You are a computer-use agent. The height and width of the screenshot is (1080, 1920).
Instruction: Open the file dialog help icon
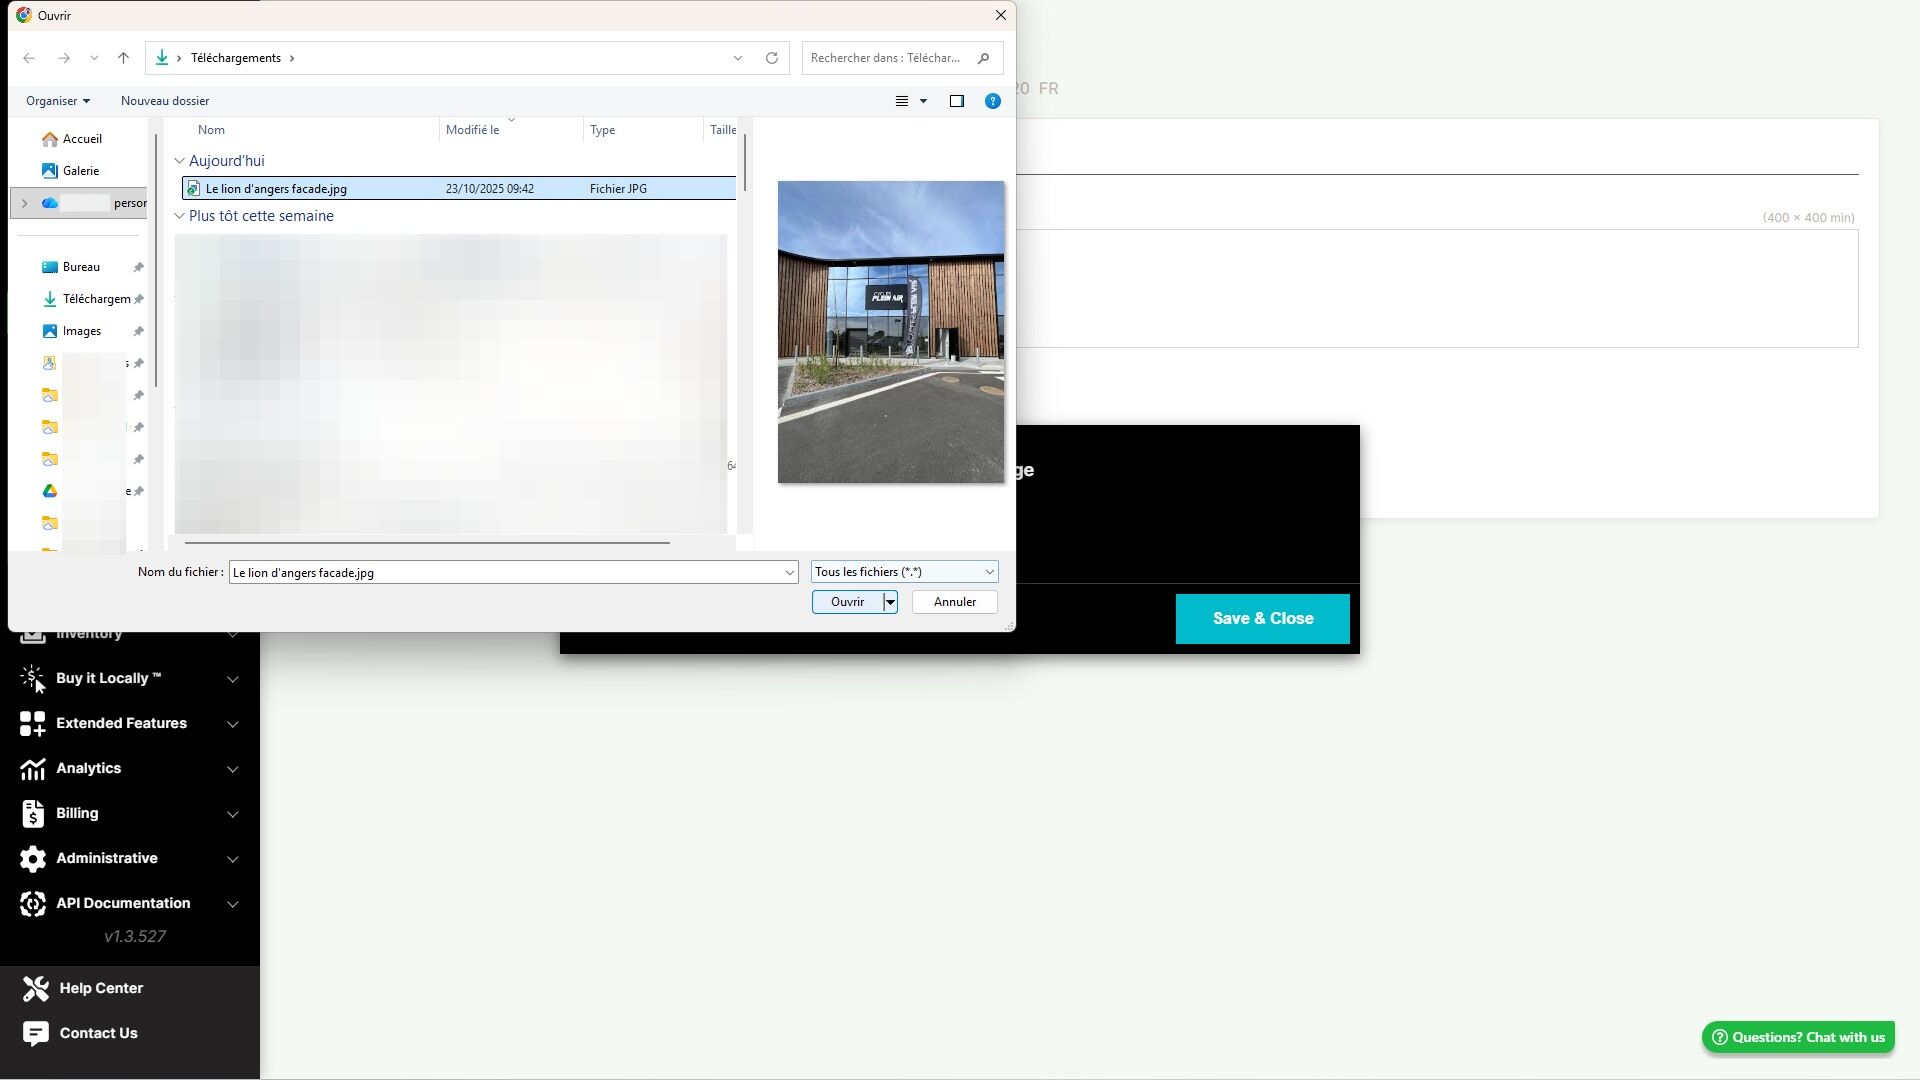pyautogui.click(x=992, y=101)
